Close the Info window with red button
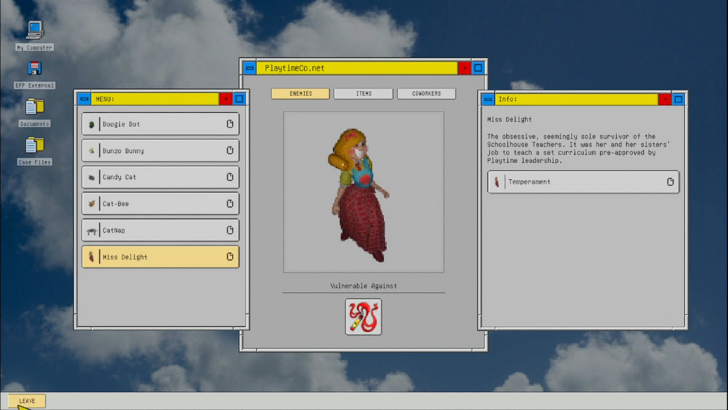The width and height of the screenshot is (728, 410). coord(664,99)
